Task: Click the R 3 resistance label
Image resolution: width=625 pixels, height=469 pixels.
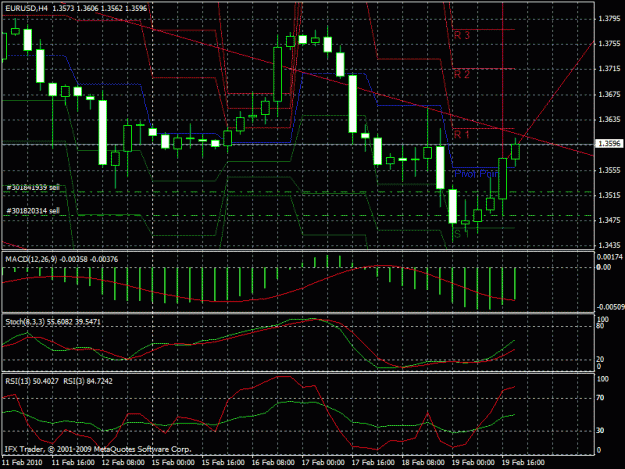Action: pyautogui.click(x=462, y=35)
